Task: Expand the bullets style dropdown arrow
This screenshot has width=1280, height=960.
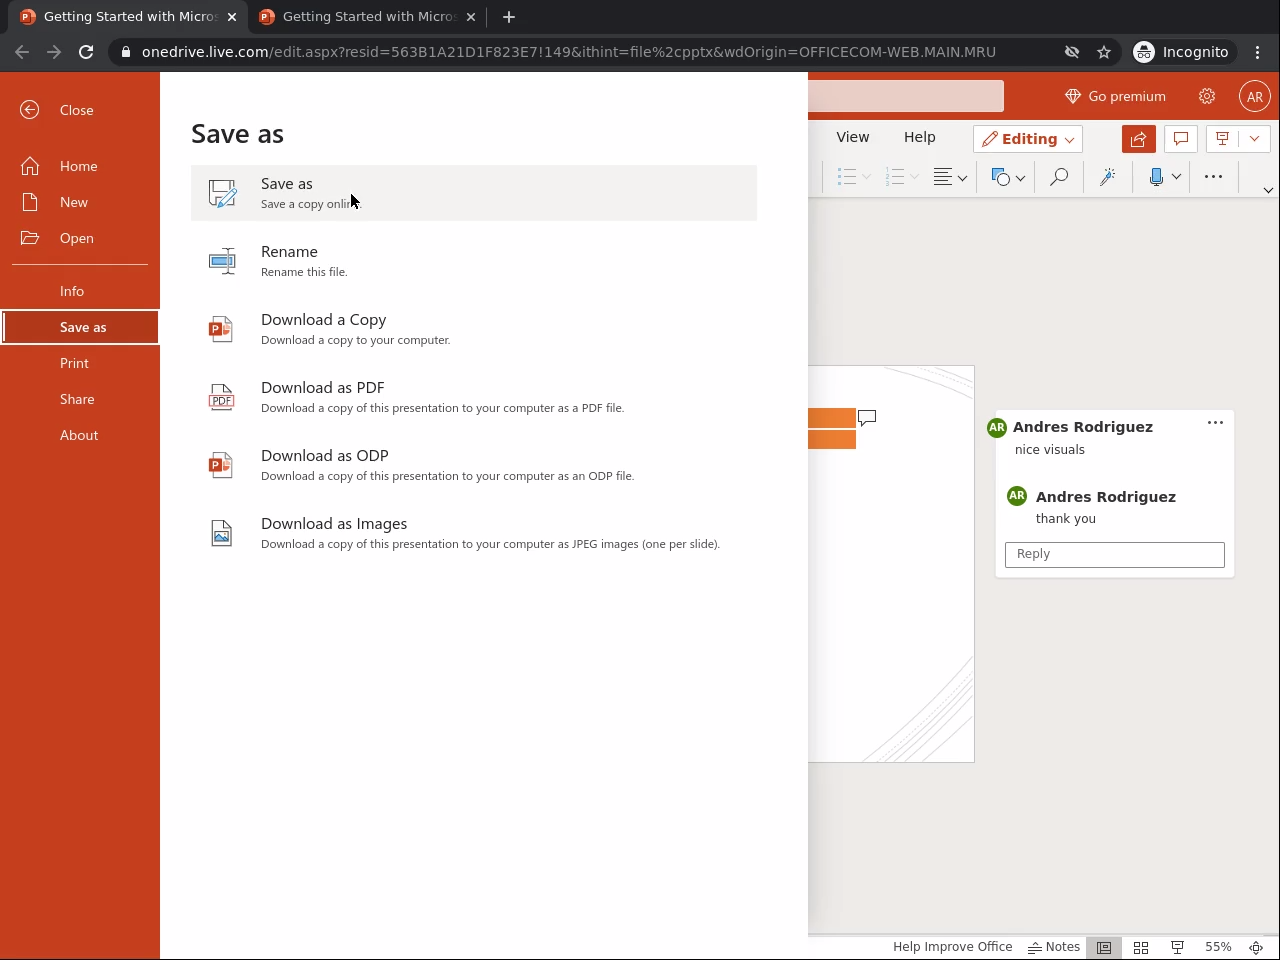Action: tap(866, 178)
